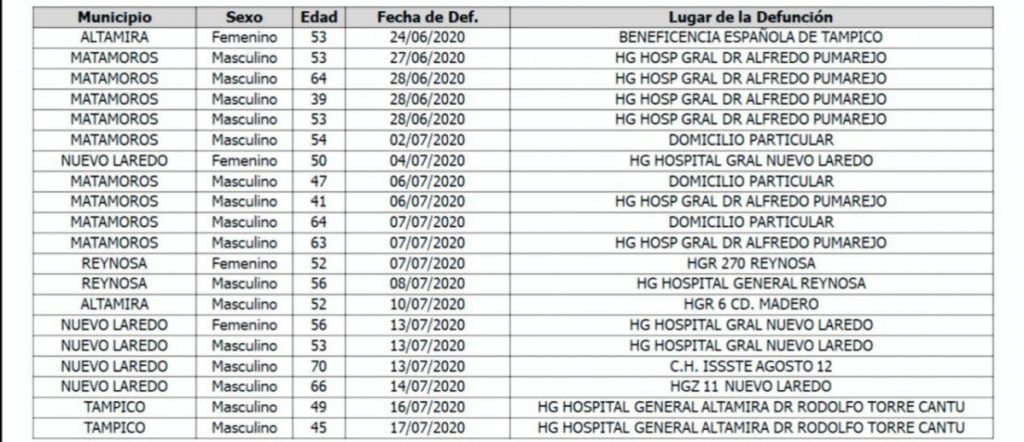Select the Fecha de Def. header
1024x442 pixels.
click(x=428, y=17)
